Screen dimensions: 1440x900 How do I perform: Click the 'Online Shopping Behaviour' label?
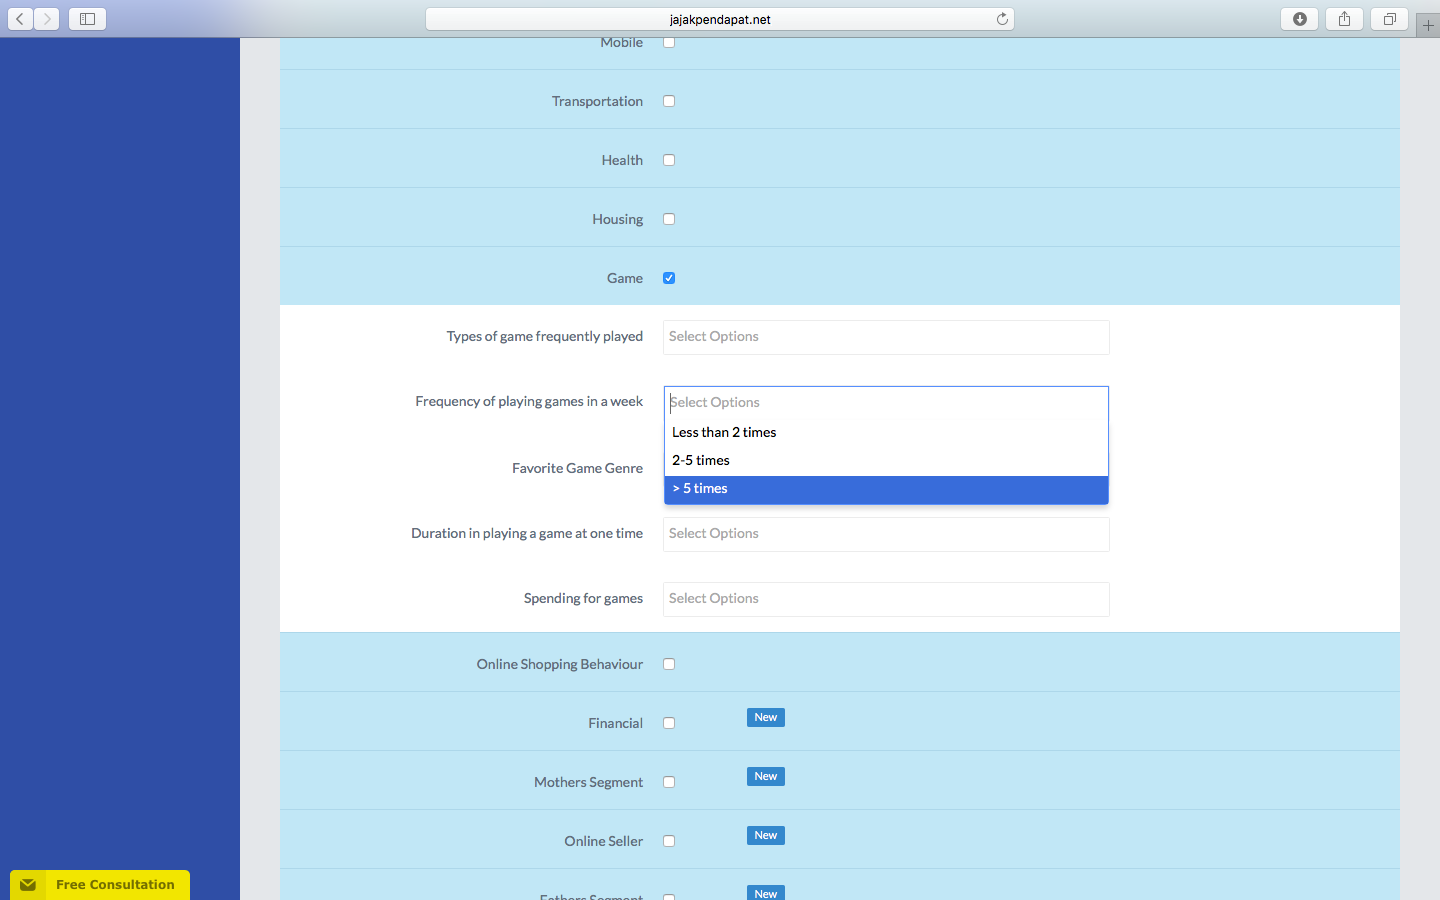click(560, 664)
